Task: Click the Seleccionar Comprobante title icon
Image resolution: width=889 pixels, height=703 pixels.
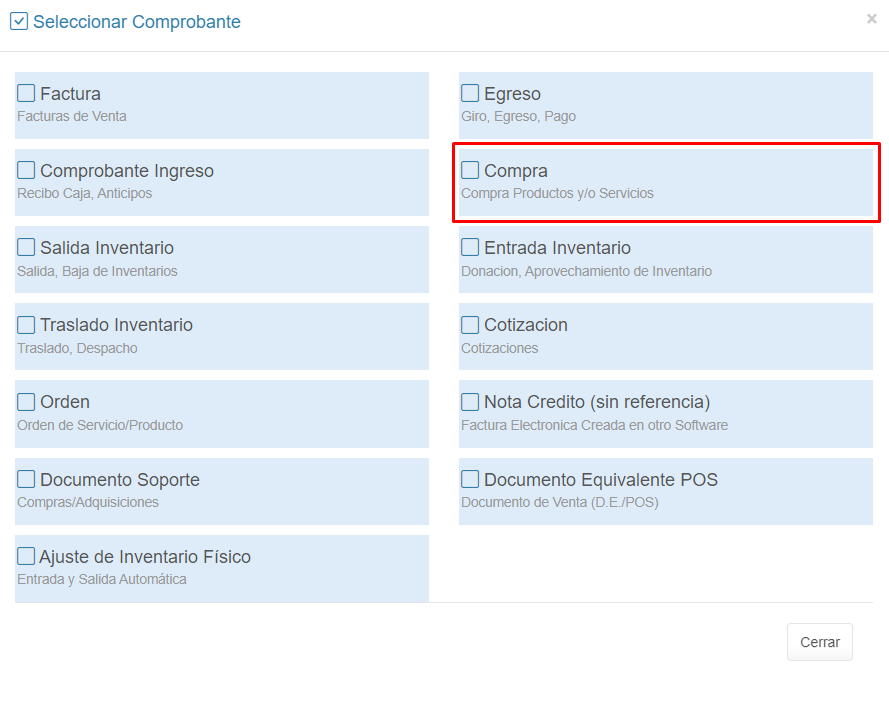Action: point(19,21)
